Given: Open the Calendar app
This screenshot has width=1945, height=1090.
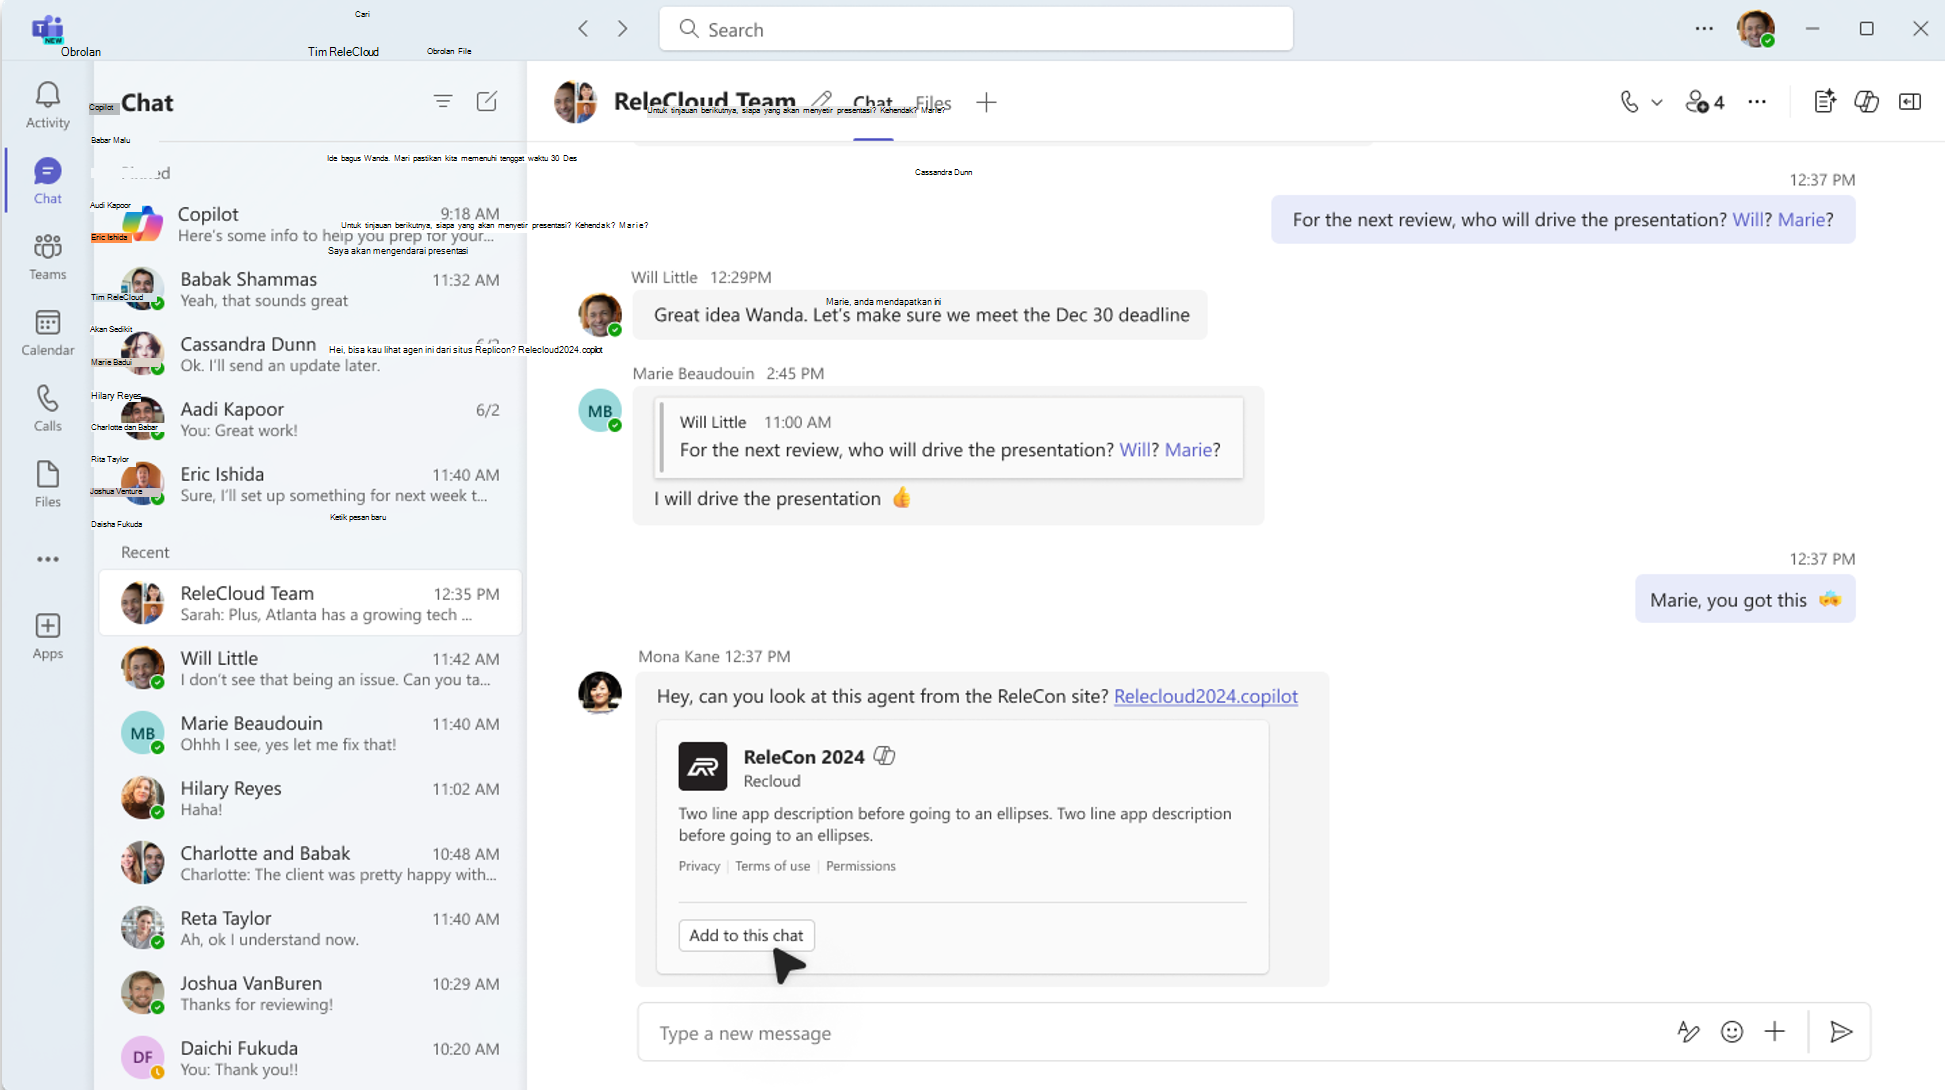Looking at the screenshot, I should tap(47, 333).
